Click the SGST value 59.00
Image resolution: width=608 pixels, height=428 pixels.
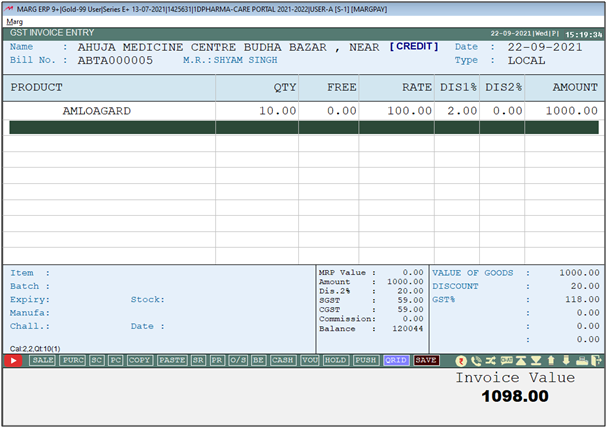pos(411,300)
